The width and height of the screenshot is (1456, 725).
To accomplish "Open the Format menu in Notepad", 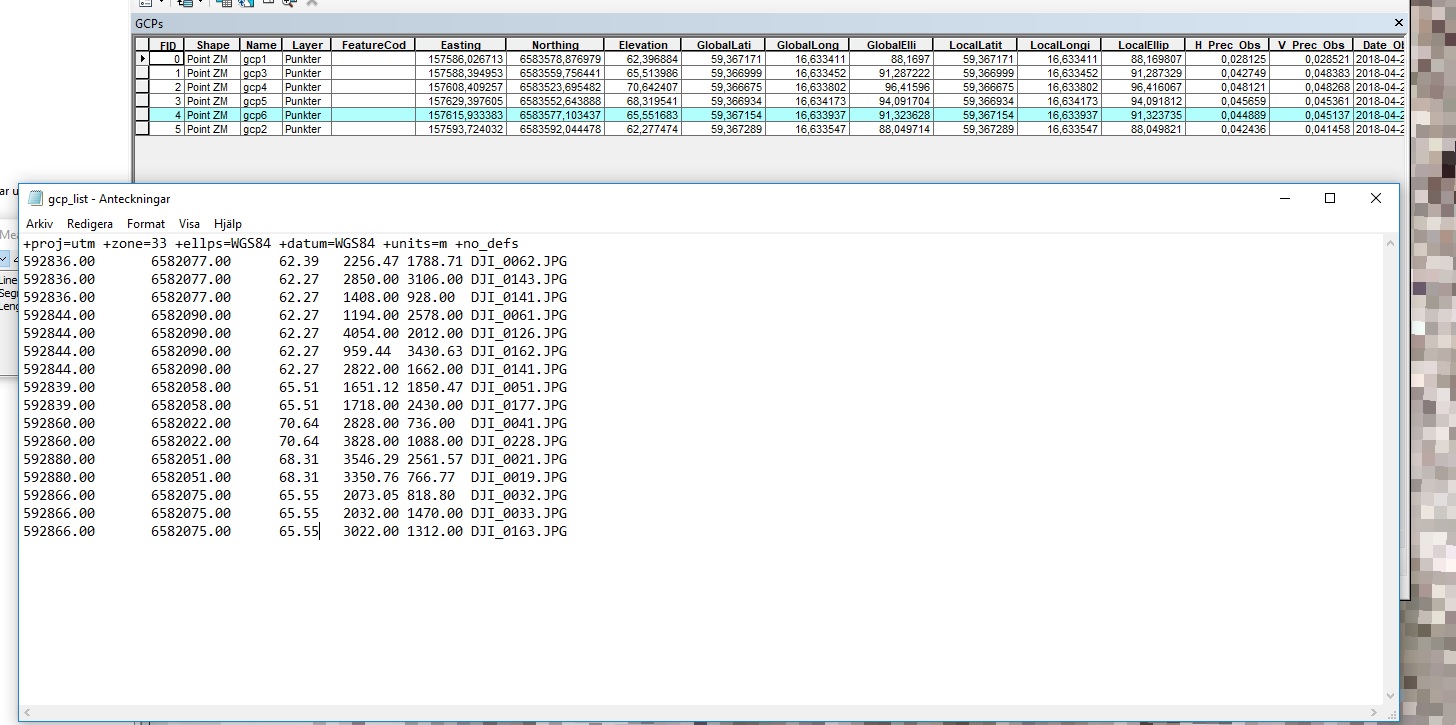I will coord(146,224).
